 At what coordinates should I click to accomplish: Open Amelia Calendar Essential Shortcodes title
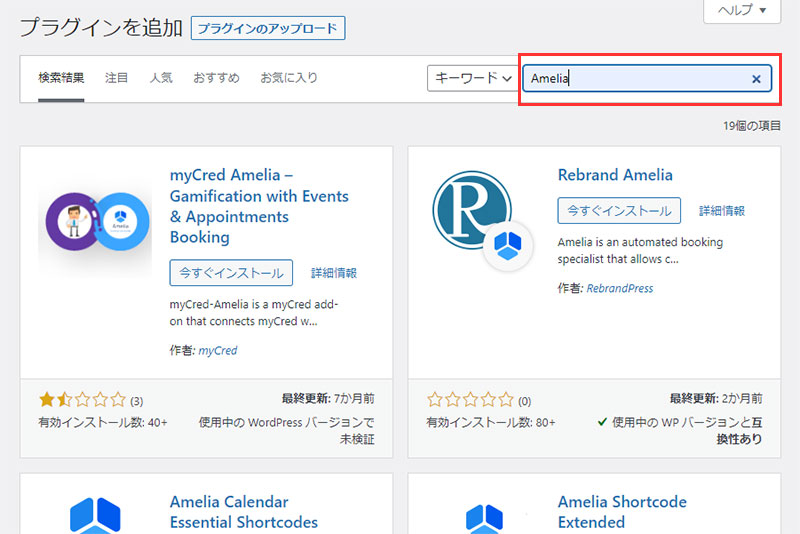click(244, 512)
